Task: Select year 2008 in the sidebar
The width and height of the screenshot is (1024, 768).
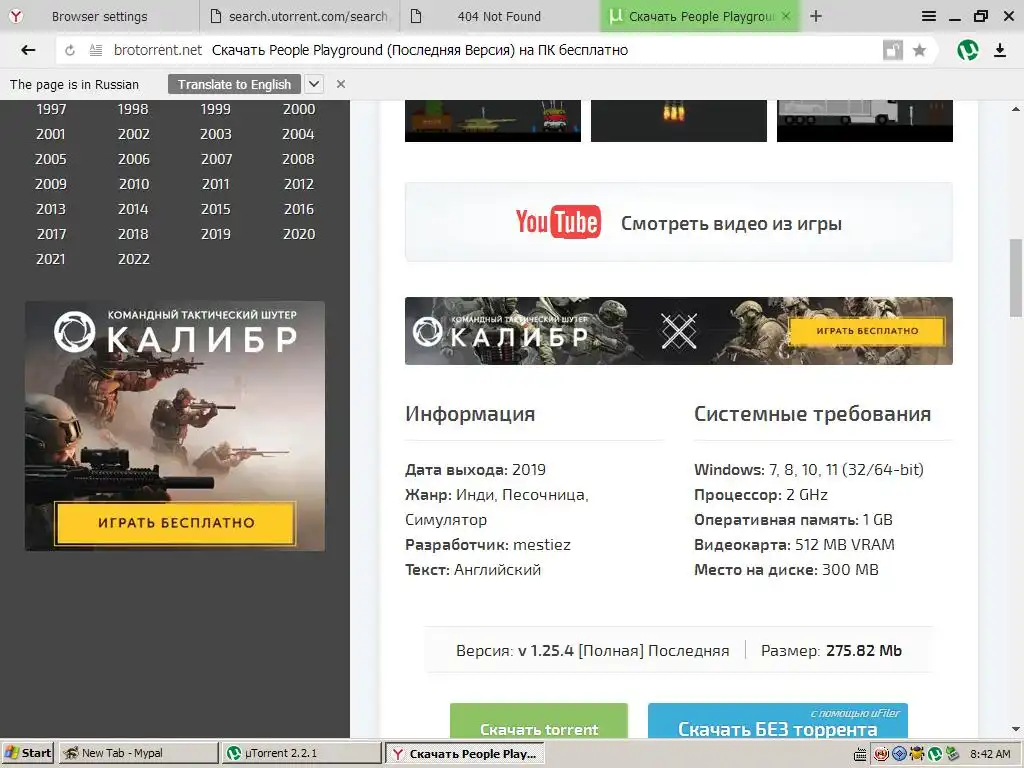Action: click(298, 159)
